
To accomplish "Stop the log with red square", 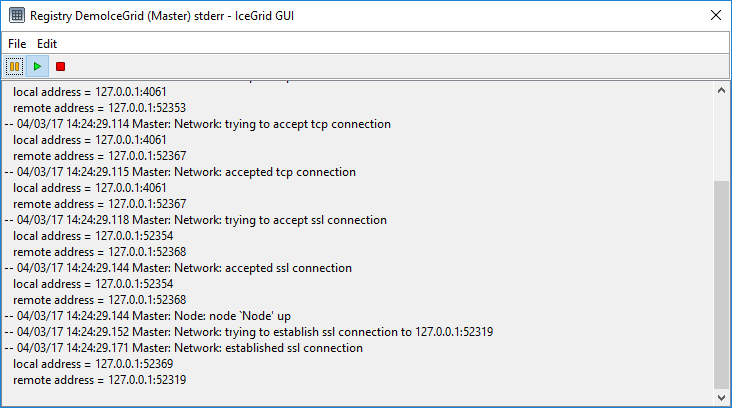I will click(x=61, y=67).
